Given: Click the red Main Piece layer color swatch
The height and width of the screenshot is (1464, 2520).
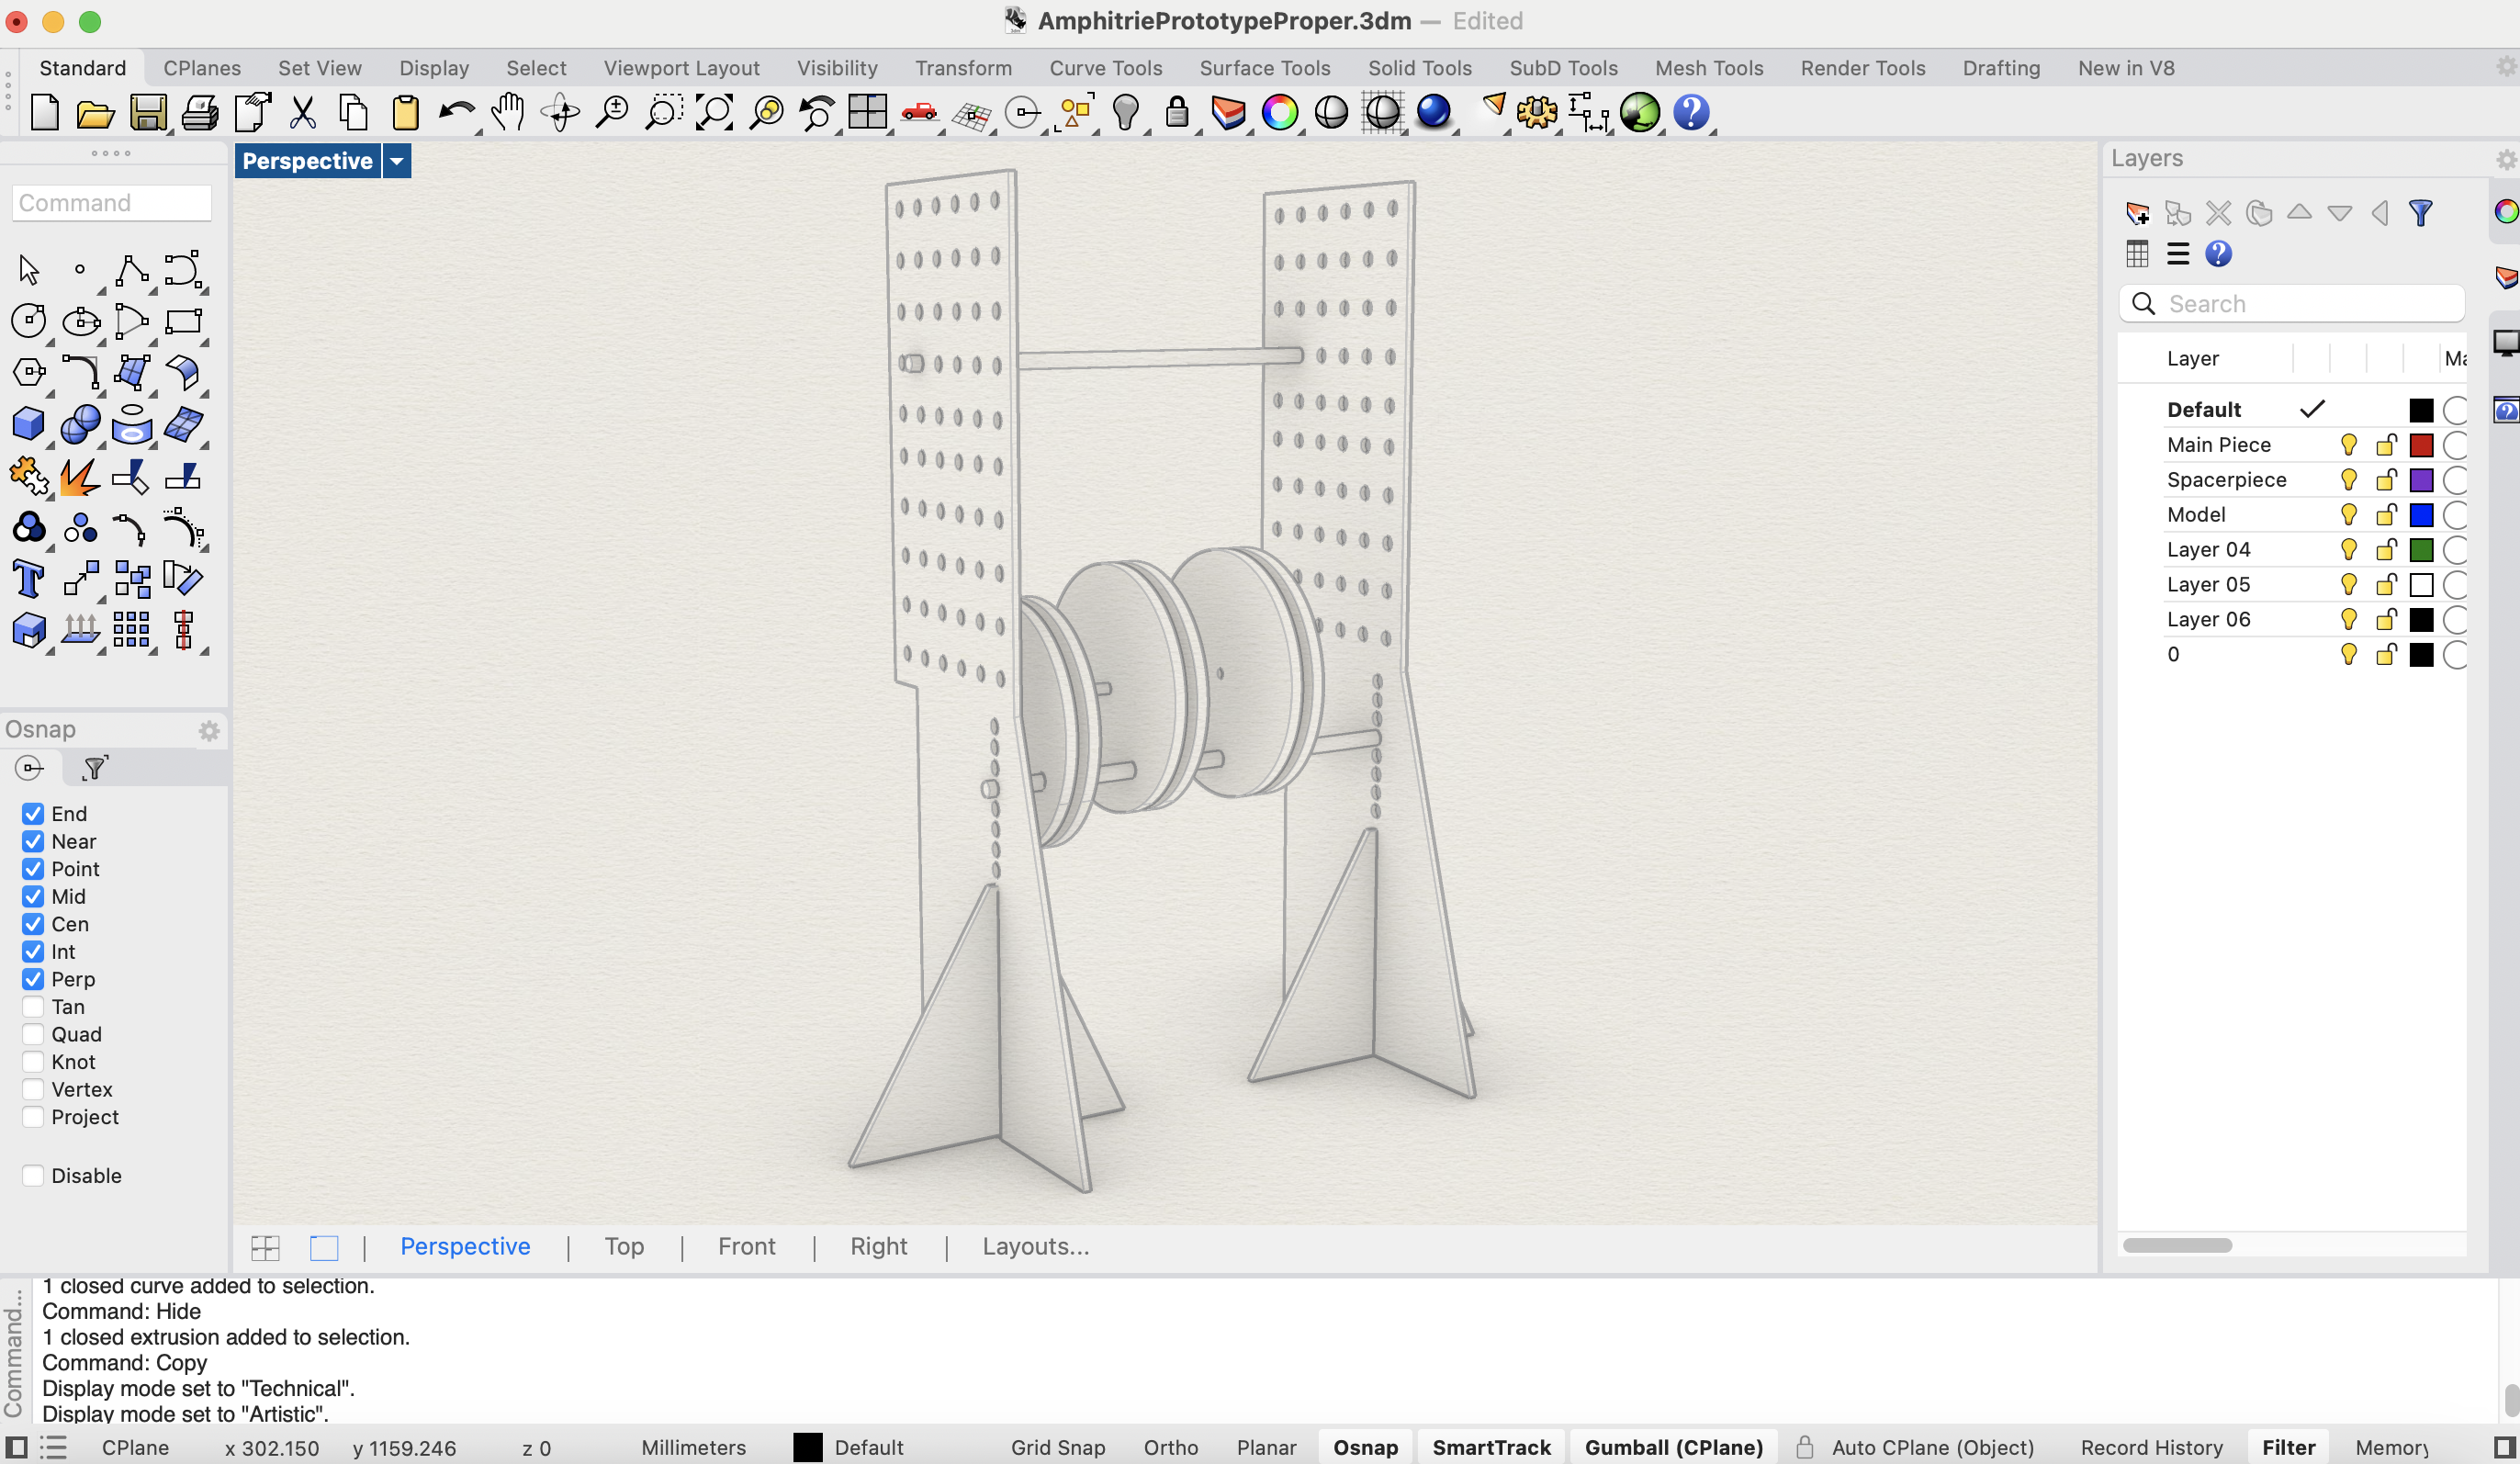Looking at the screenshot, I should (2420, 445).
